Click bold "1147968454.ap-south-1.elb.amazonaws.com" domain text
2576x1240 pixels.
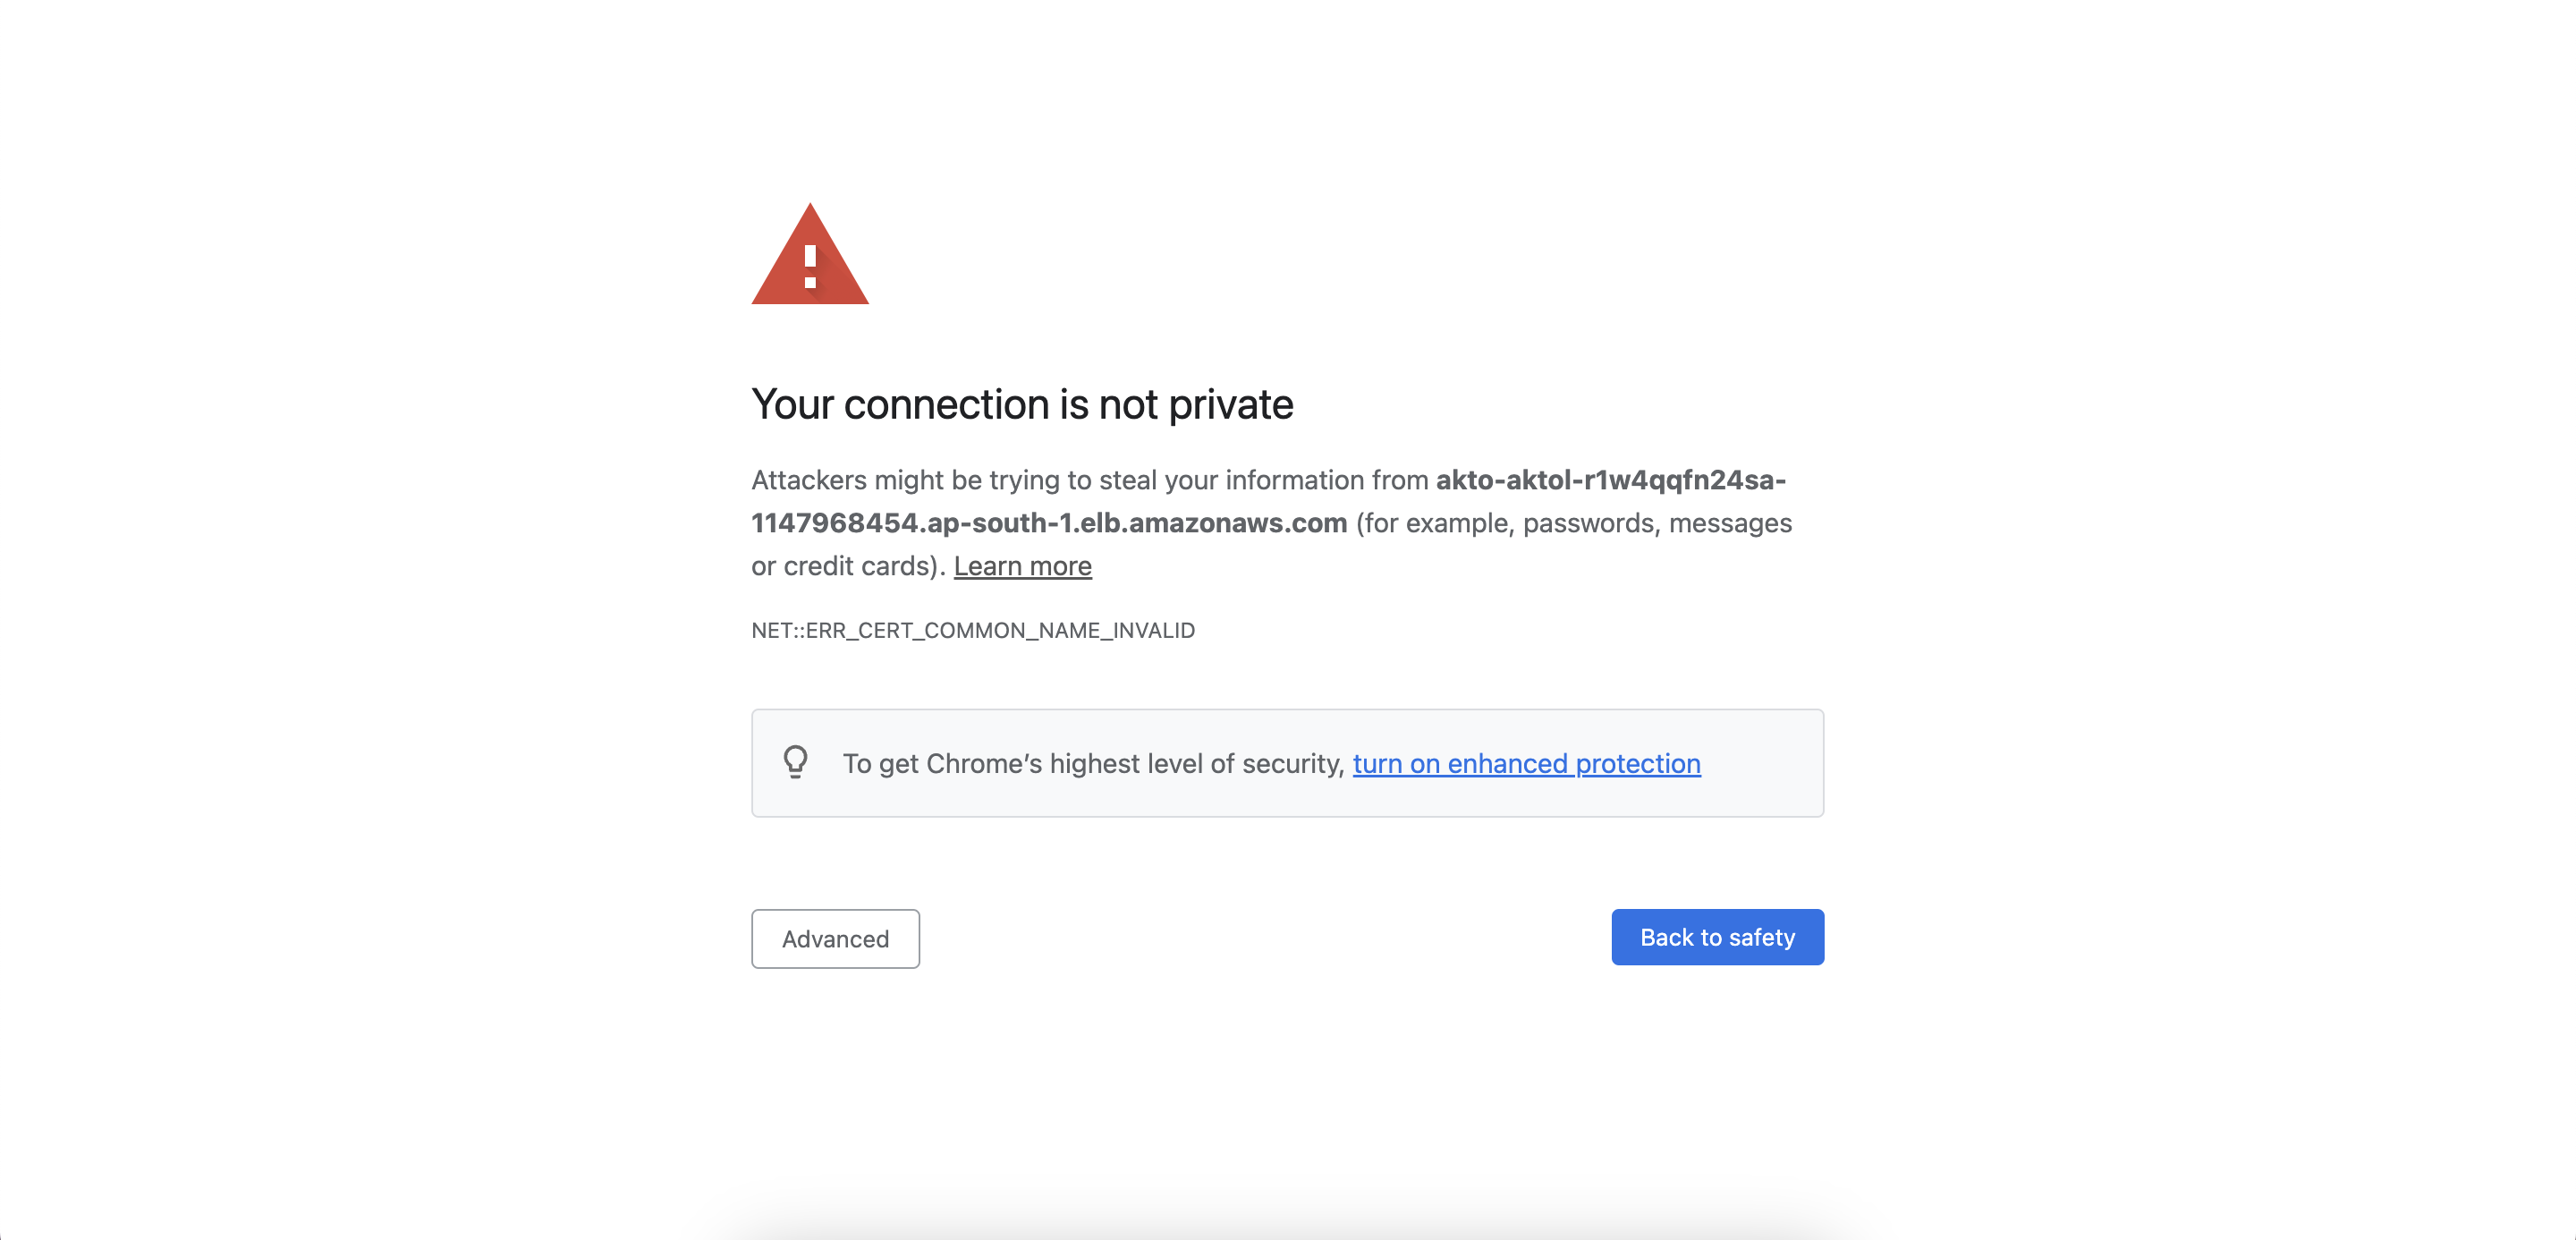click(x=1049, y=523)
